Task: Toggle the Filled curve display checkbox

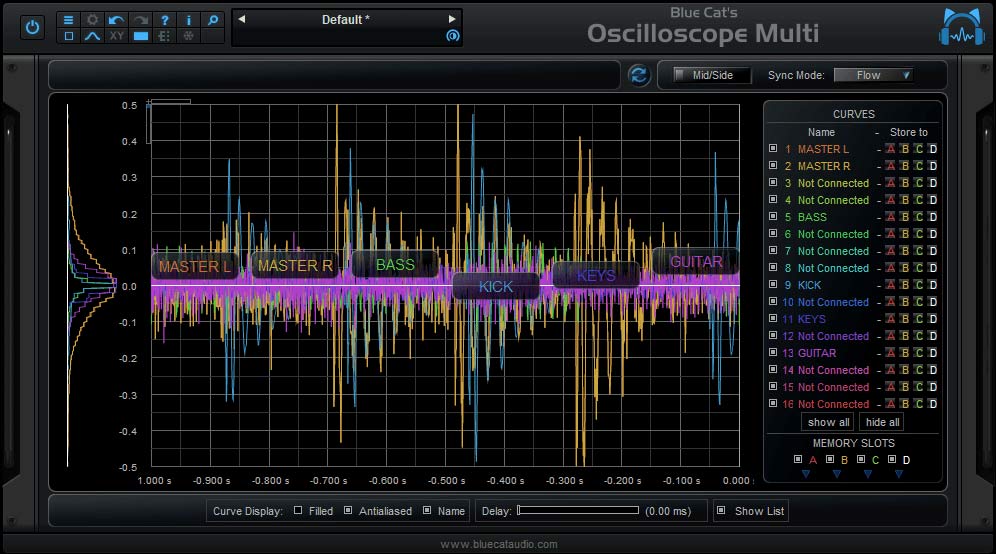Action: (x=298, y=511)
